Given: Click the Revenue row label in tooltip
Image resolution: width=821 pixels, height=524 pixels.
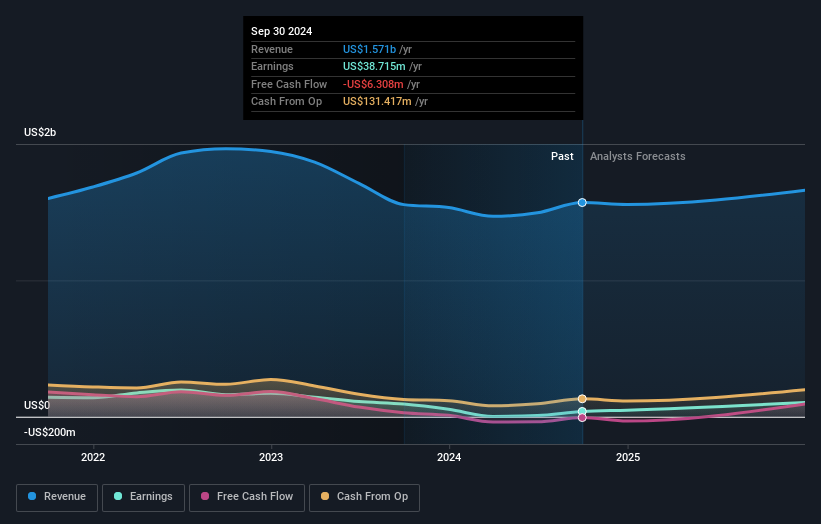Looking at the screenshot, I should tap(272, 49).
